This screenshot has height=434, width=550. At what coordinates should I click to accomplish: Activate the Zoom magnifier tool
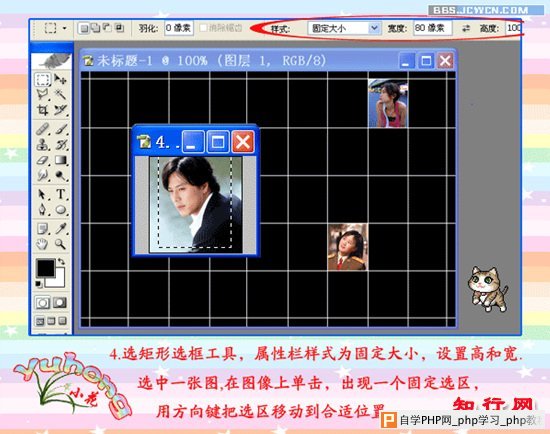coord(60,244)
